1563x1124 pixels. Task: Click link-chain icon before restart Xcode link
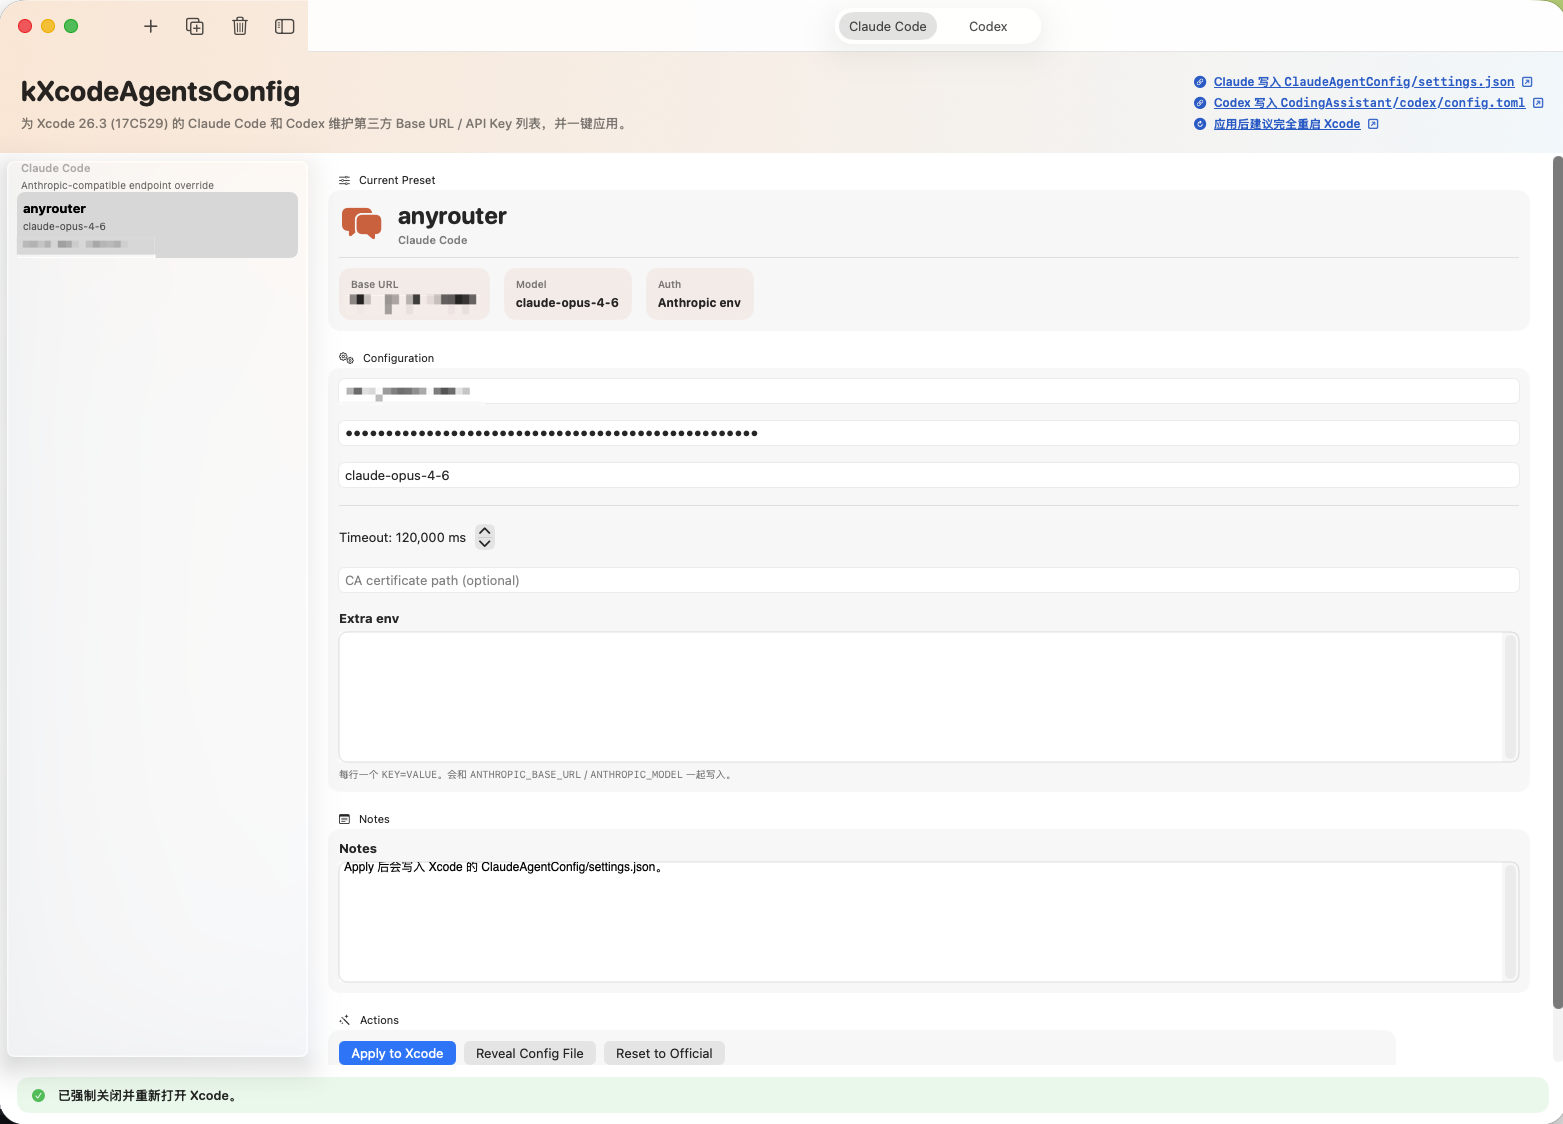tap(1200, 124)
